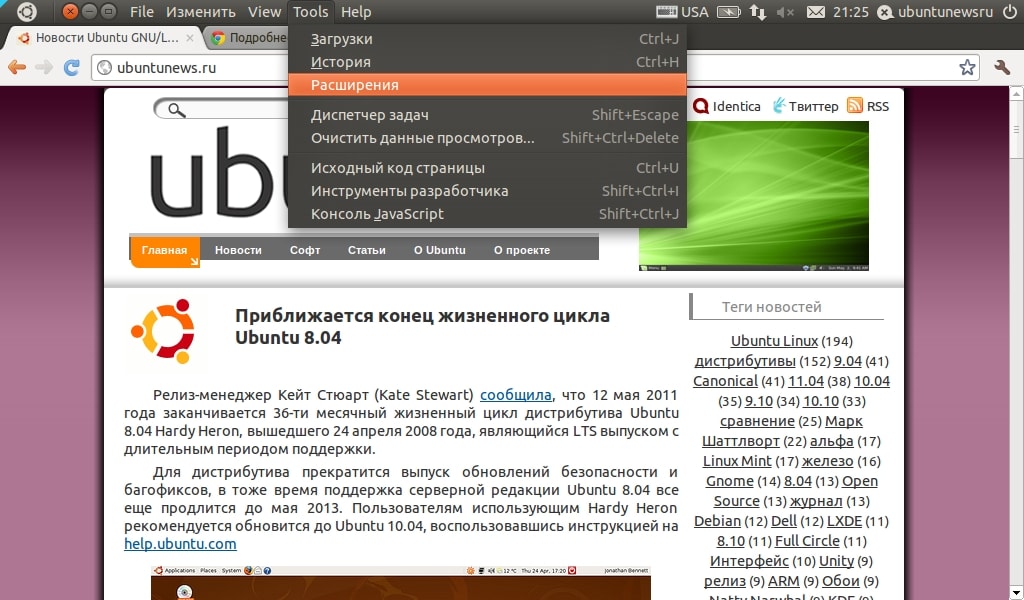
Task: Bookmark page with the star icon
Action: [x=967, y=67]
